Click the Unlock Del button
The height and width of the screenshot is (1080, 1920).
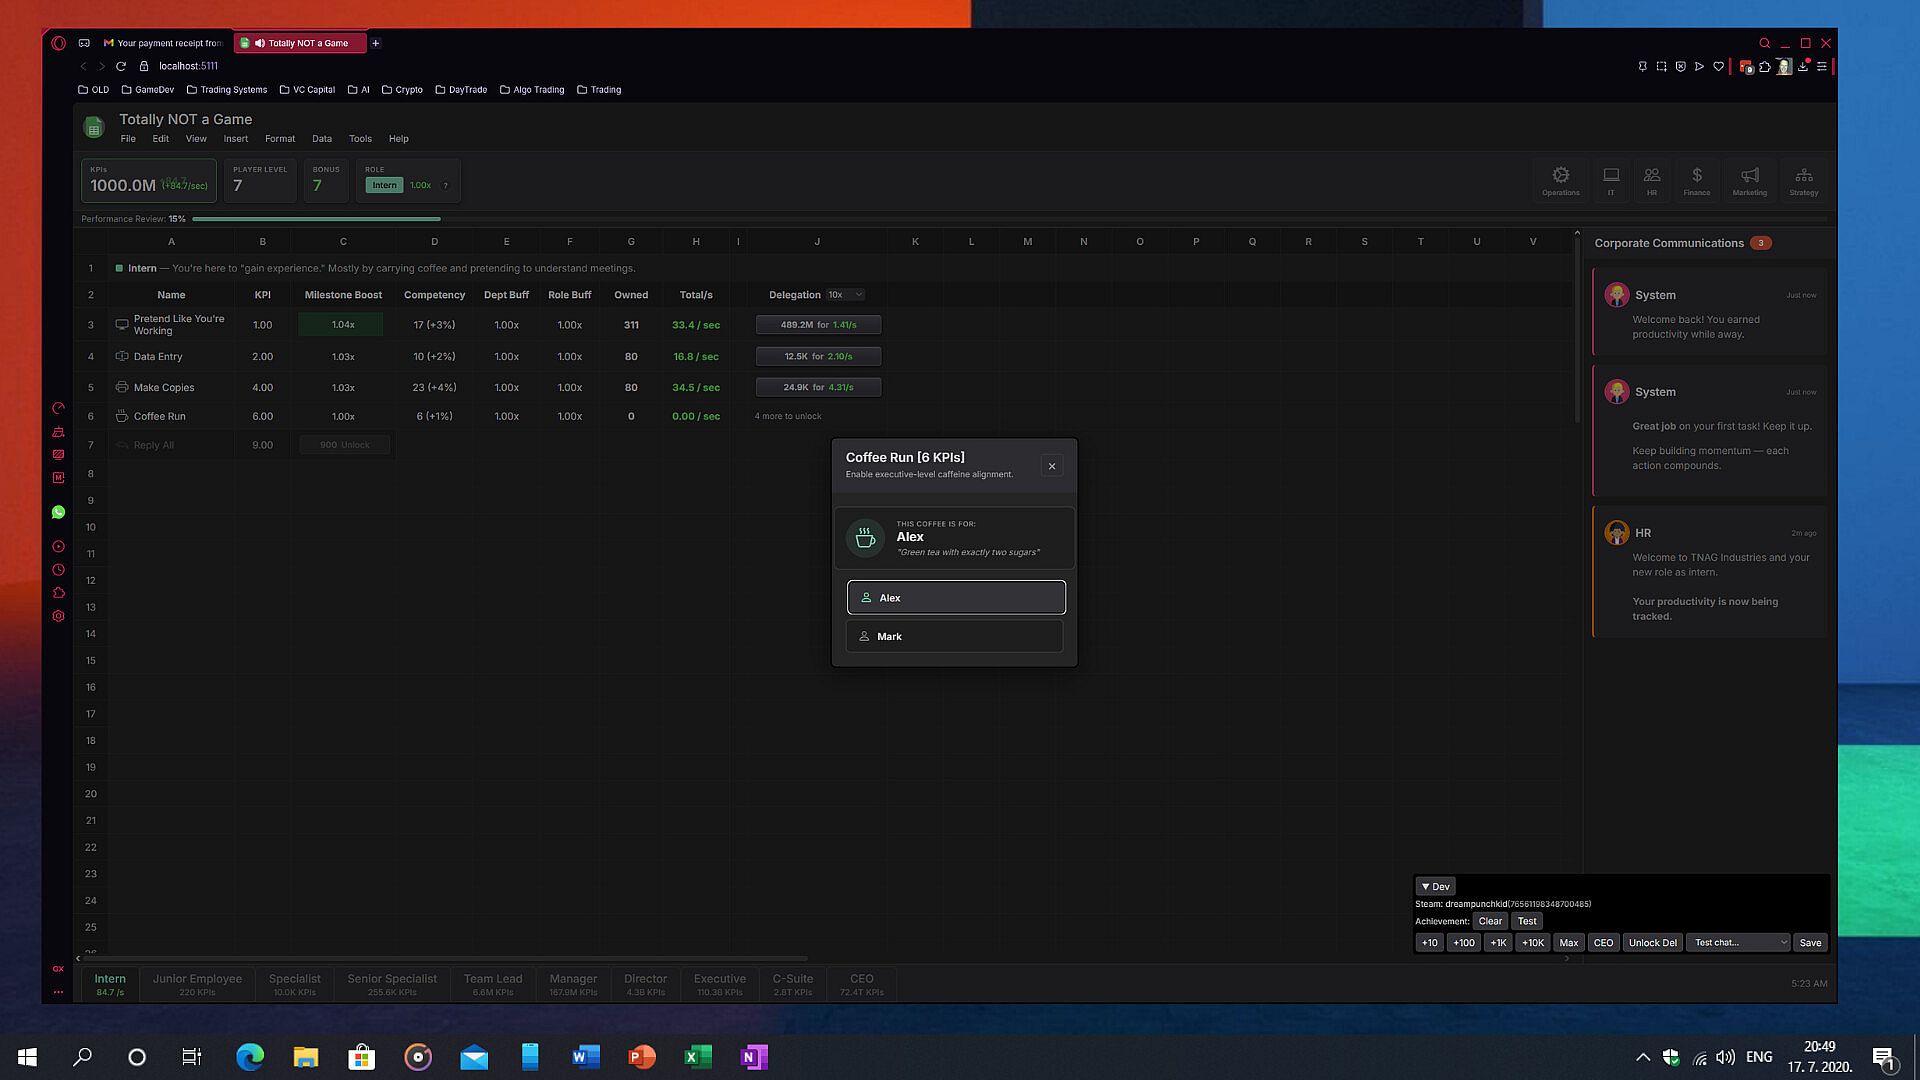coord(1652,942)
